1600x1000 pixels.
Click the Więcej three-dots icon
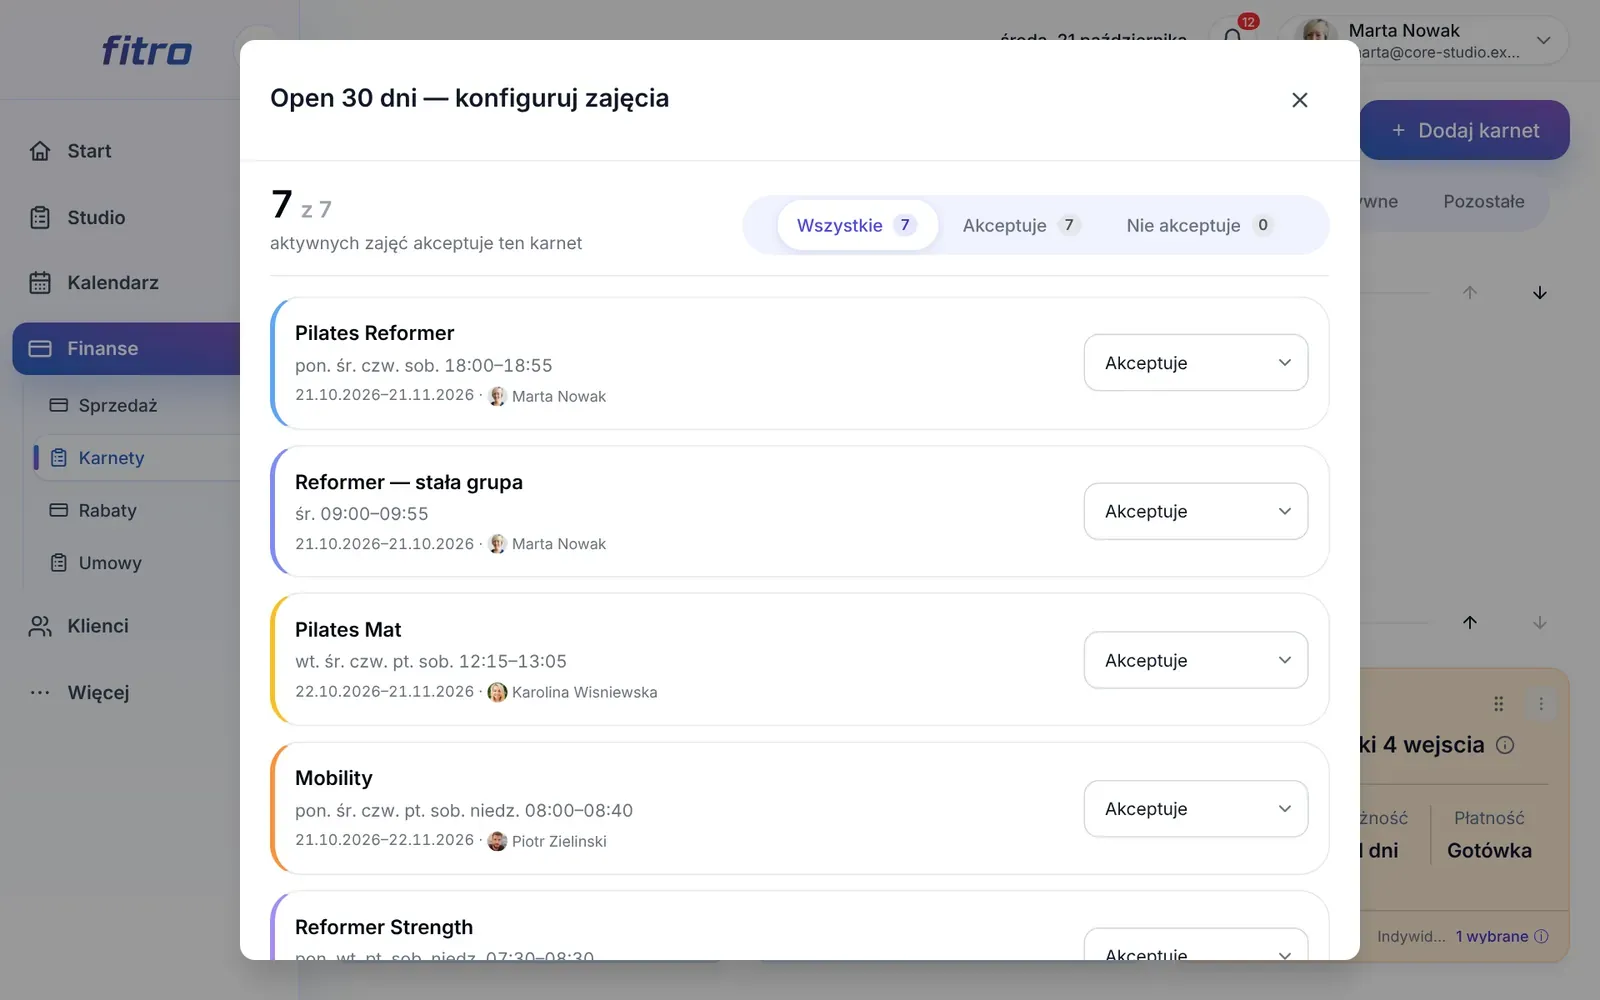40,692
